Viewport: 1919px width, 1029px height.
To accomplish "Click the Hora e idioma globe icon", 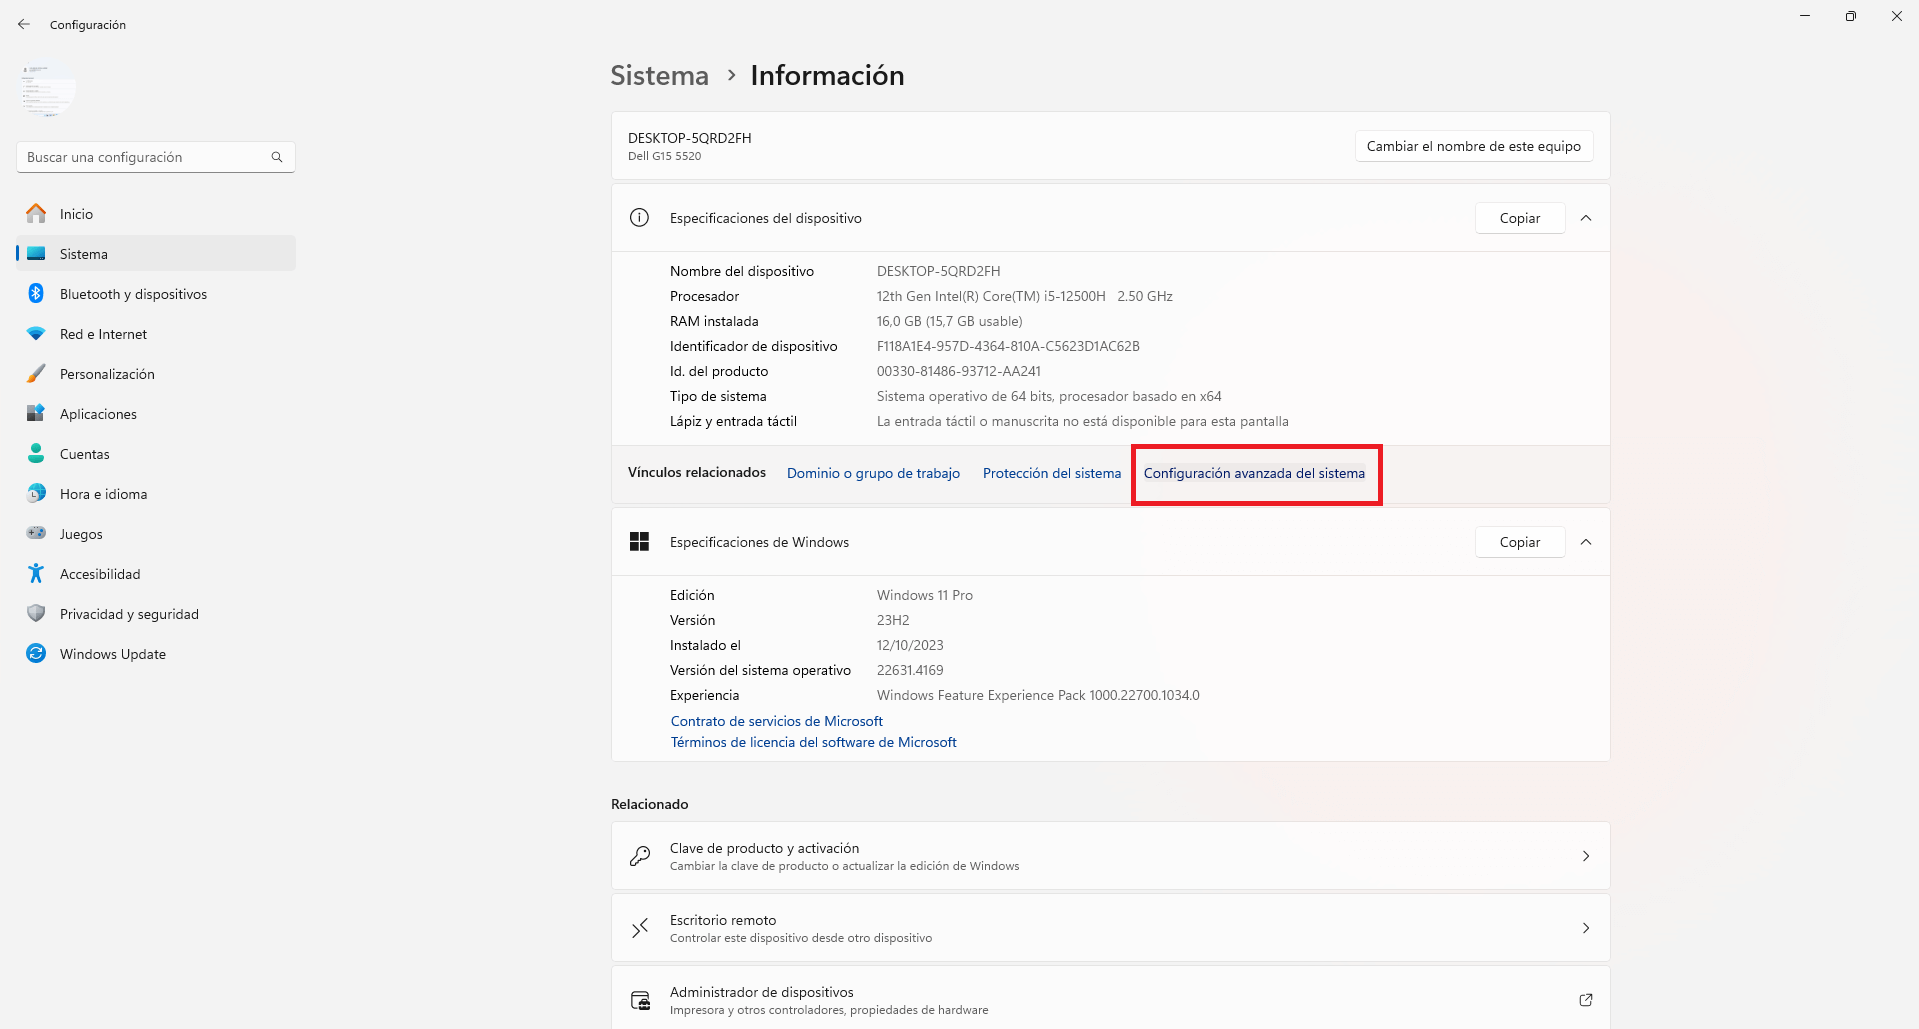I will point(36,493).
